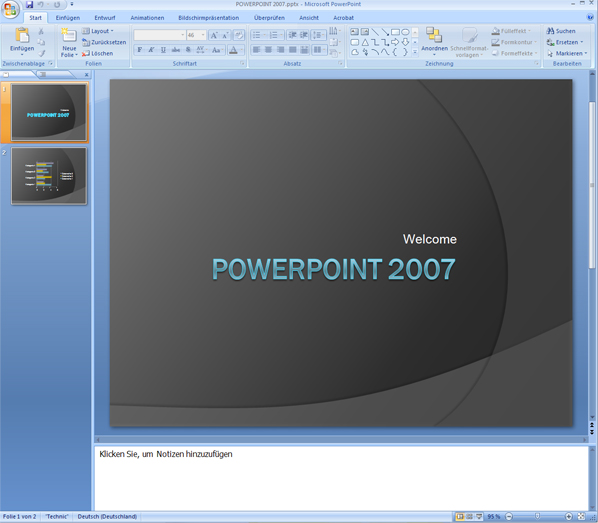Decrease the font size
The image size is (598, 523).
(225, 35)
